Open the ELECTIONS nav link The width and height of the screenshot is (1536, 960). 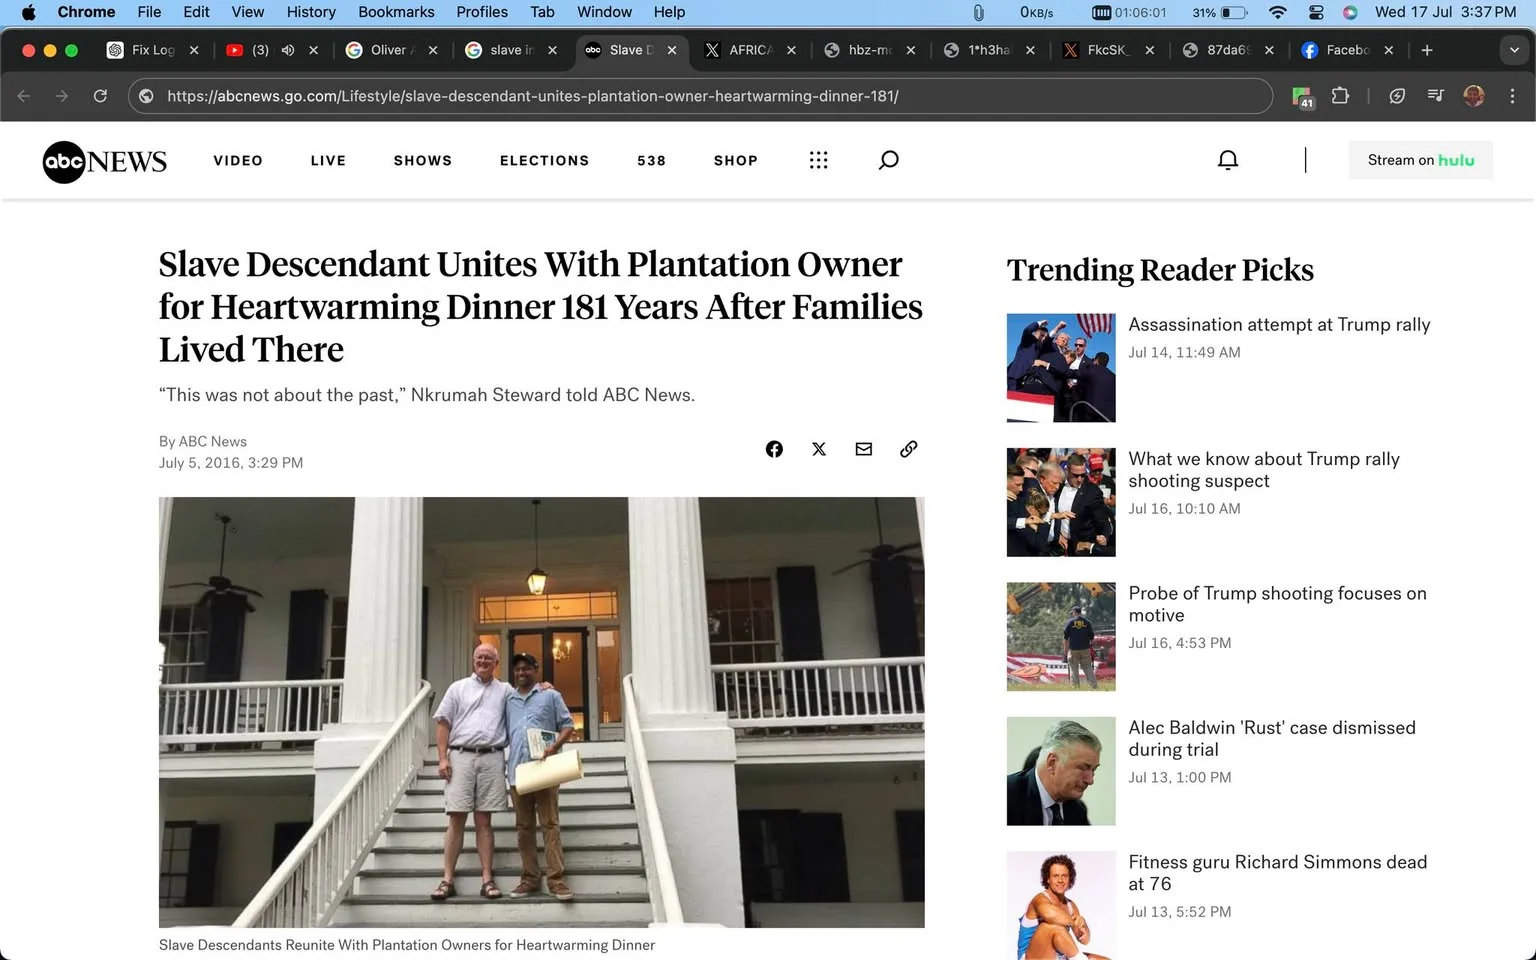coord(544,160)
